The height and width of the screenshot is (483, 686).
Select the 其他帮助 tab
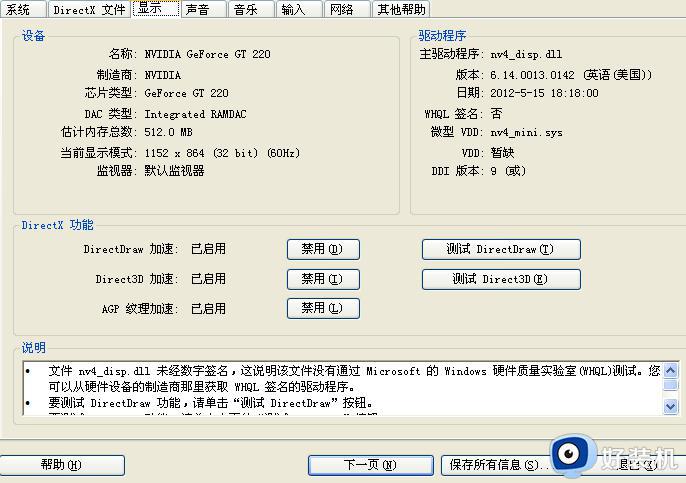[x=401, y=9]
